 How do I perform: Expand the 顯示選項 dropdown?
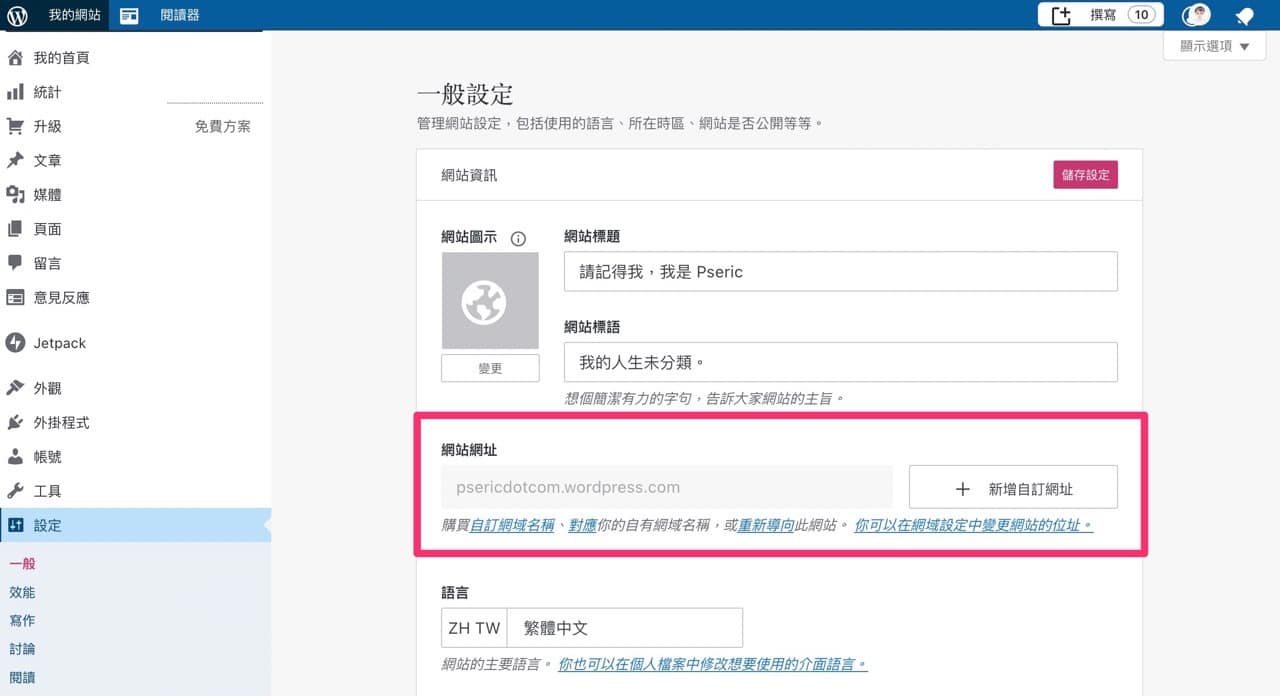[1215, 46]
